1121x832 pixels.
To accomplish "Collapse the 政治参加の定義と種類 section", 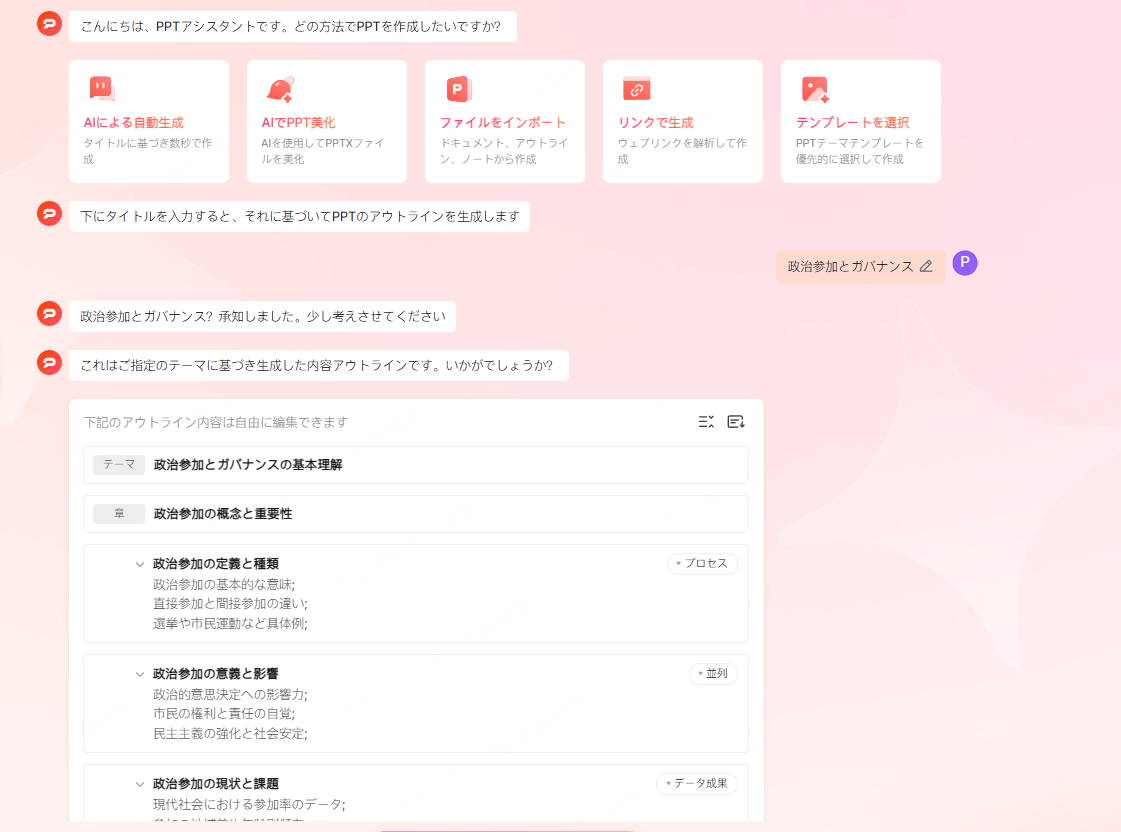I will click(140, 564).
